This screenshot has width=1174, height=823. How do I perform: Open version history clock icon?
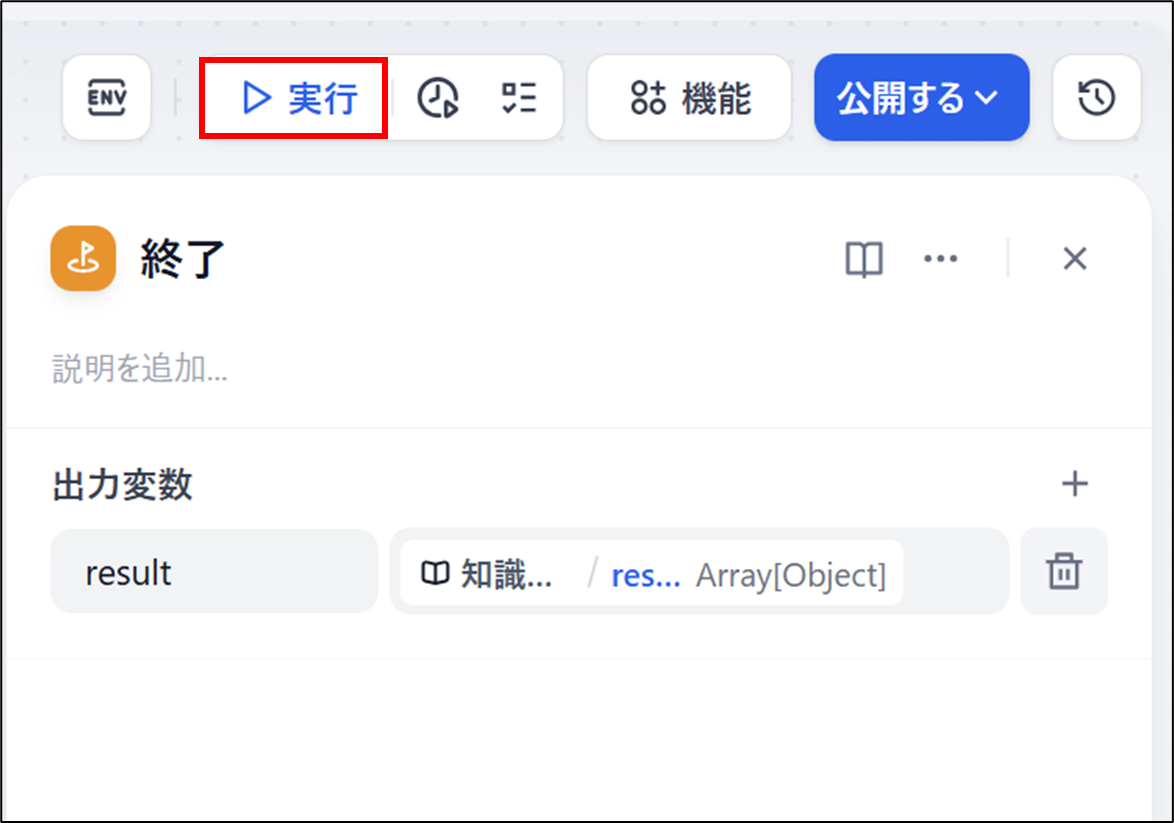coord(1096,97)
